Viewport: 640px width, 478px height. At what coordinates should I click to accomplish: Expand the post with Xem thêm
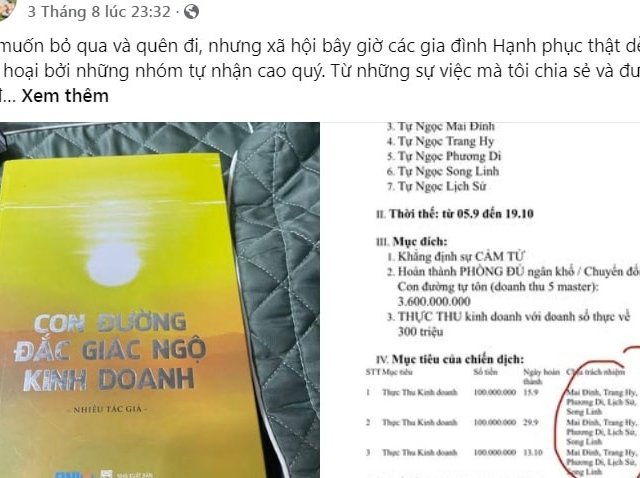pyautogui.click(x=65, y=96)
